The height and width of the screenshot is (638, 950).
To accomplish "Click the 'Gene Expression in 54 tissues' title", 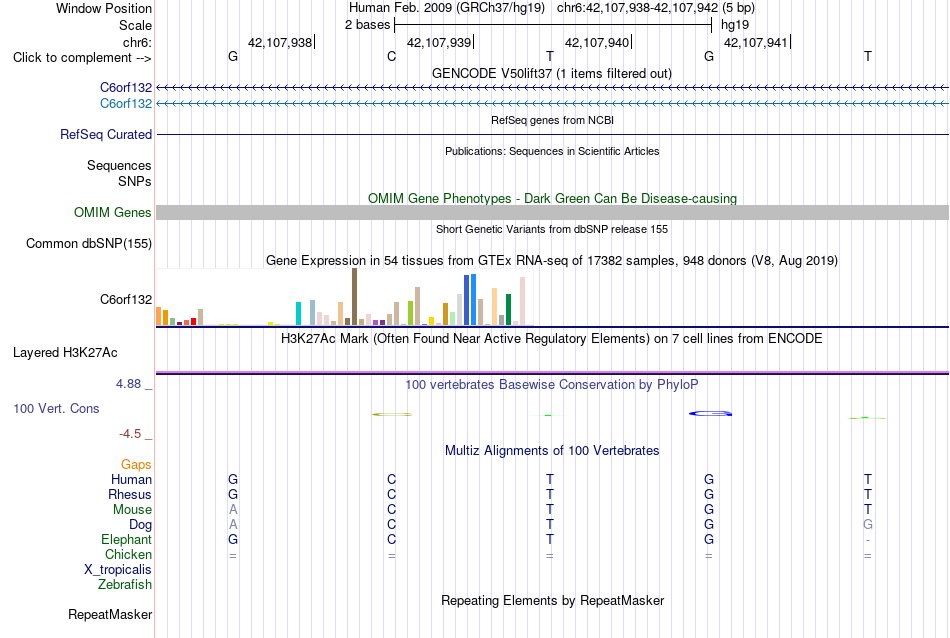I will [x=552, y=261].
